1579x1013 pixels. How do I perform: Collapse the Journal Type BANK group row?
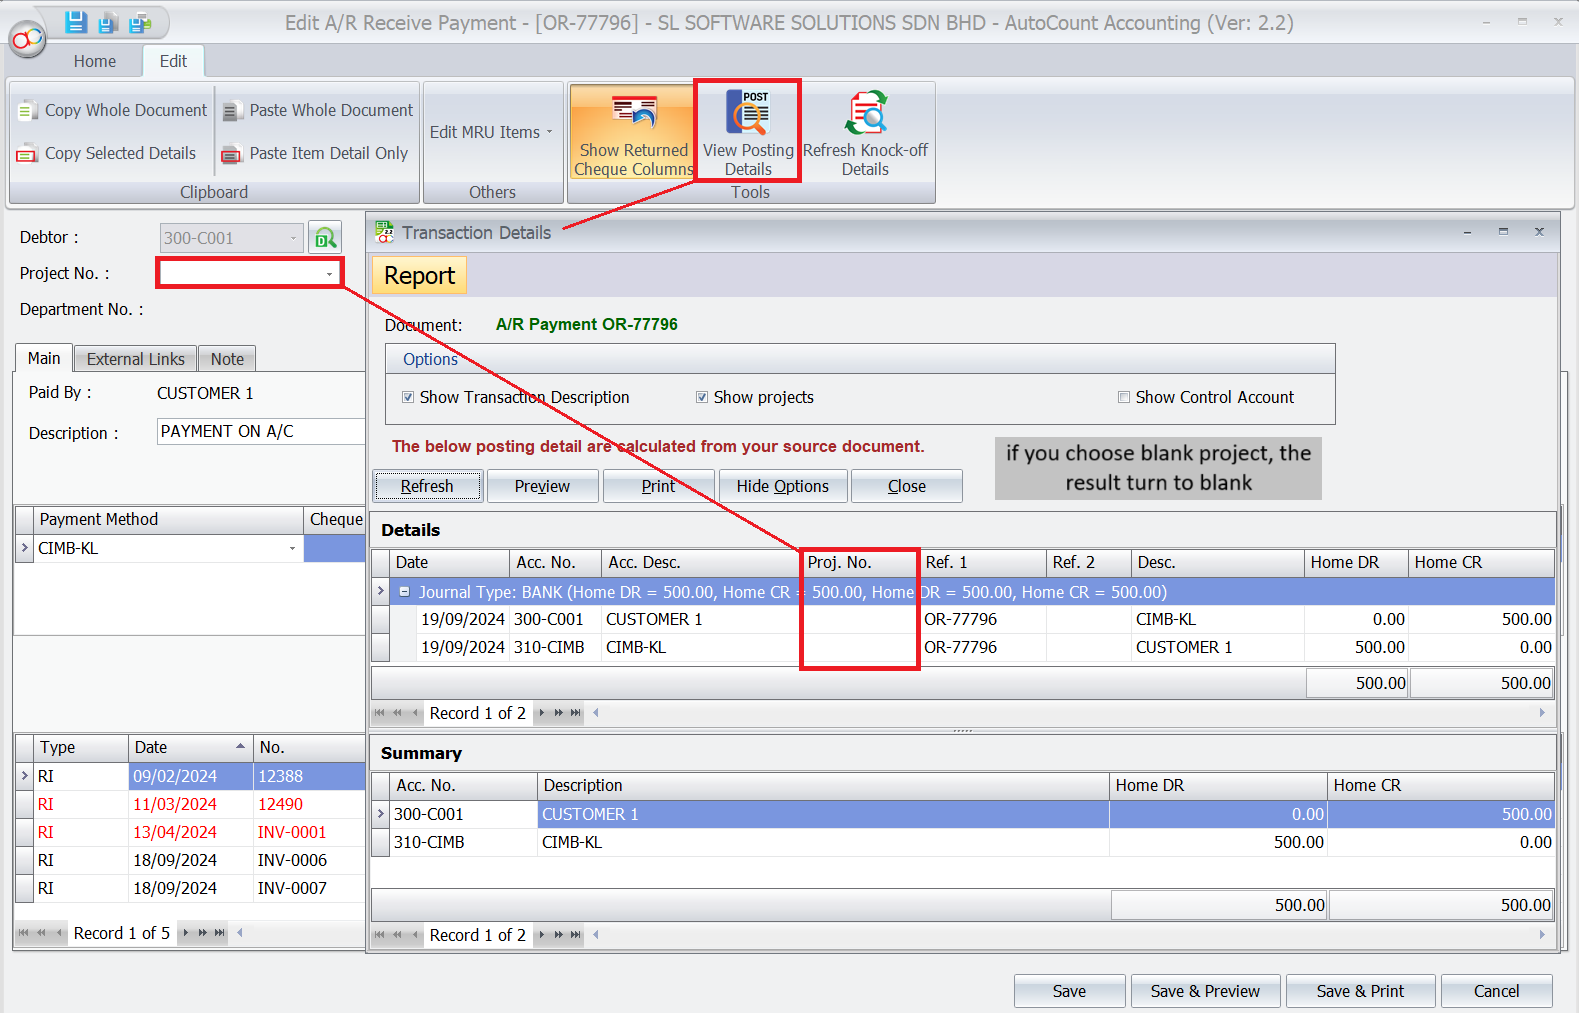404,592
